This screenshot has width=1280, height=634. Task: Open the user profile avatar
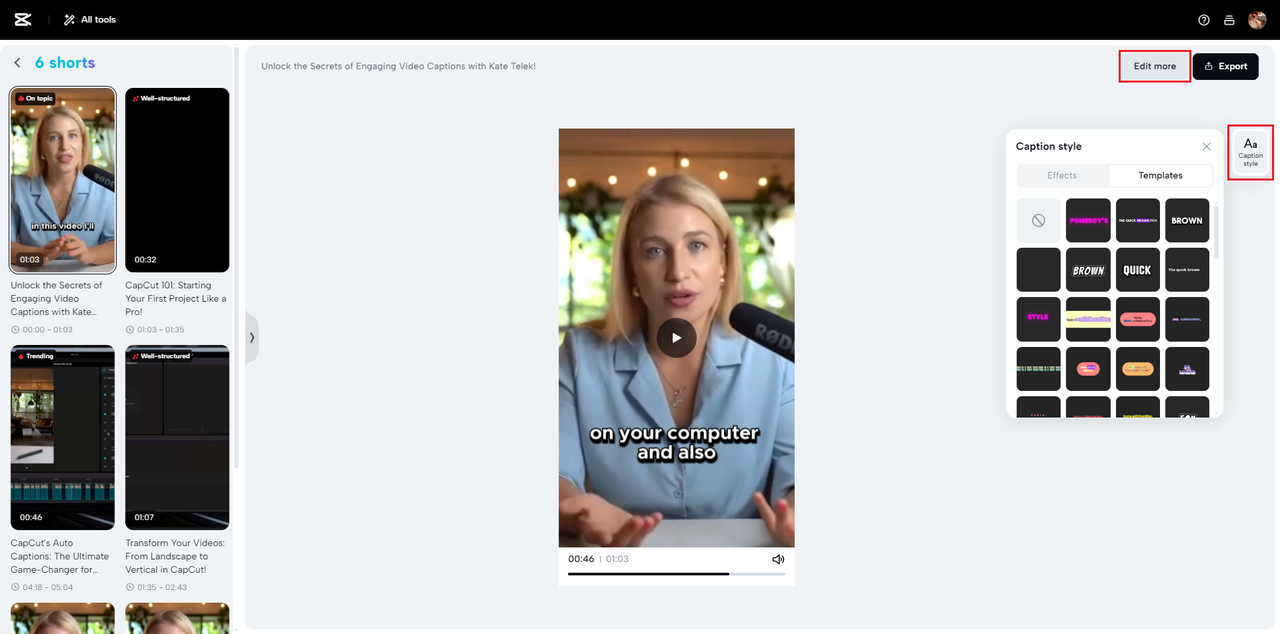(x=1257, y=20)
